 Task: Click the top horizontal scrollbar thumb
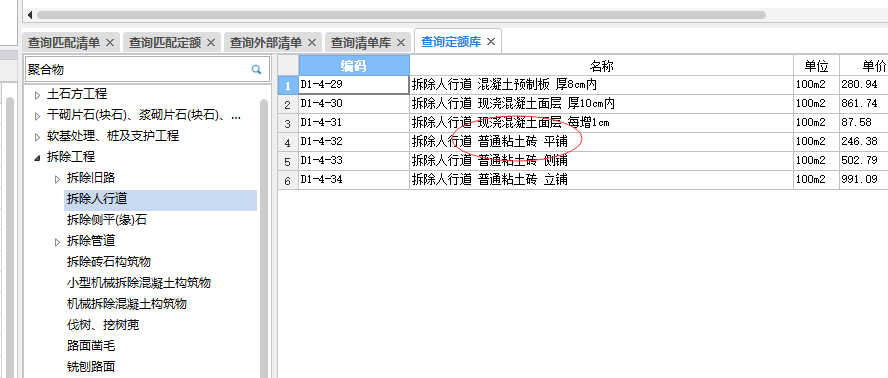[x=401, y=15]
